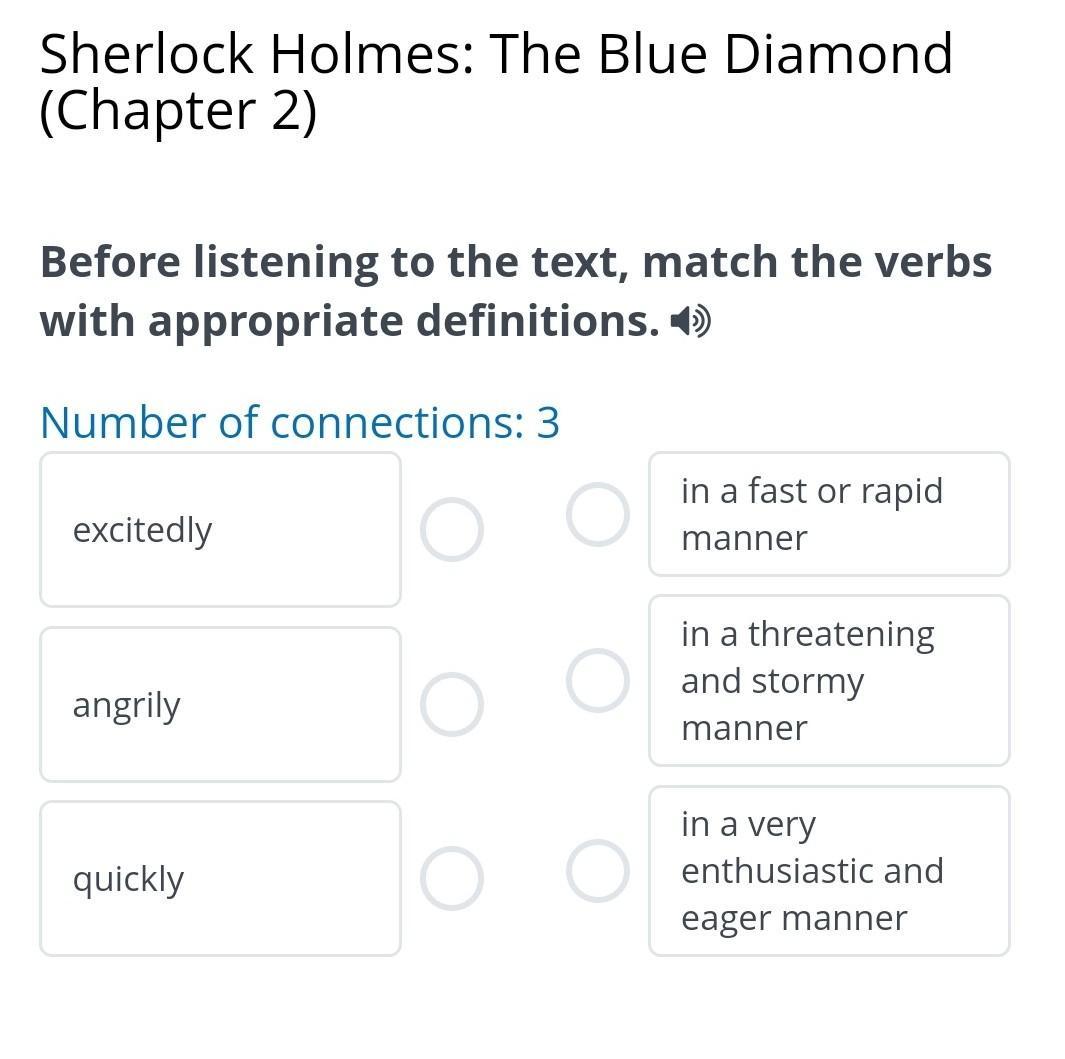Click the word 'Diamond' in the title
Image resolution: width=1065 pixels, height=1059 pixels.
point(838,54)
